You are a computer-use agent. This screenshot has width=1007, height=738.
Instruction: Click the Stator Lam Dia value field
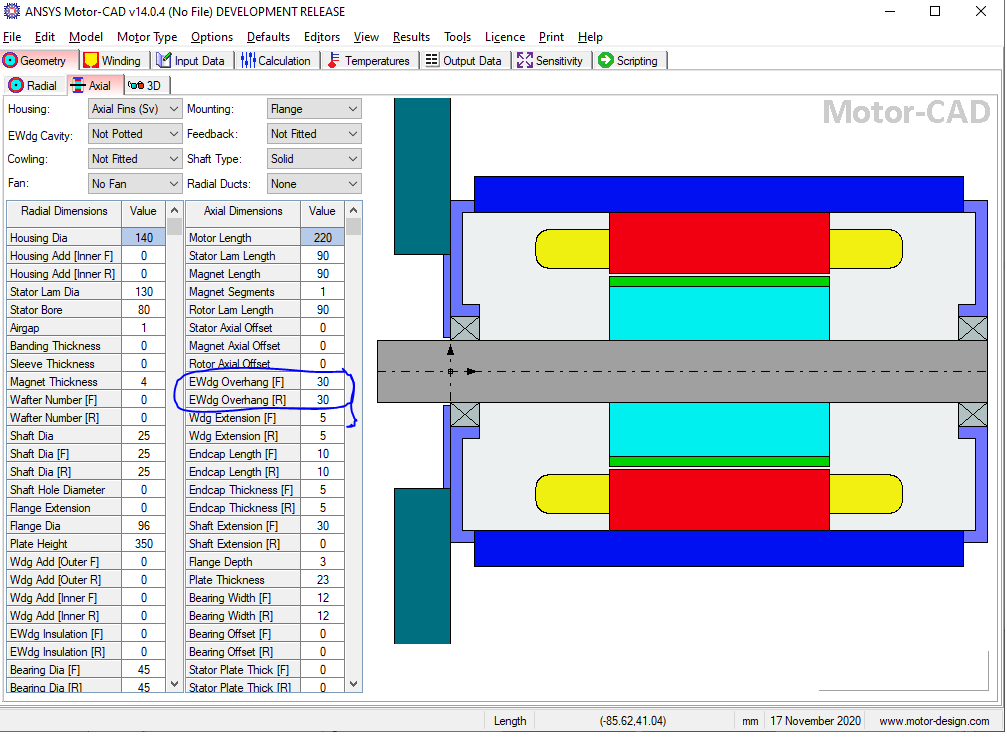pyautogui.click(x=144, y=292)
